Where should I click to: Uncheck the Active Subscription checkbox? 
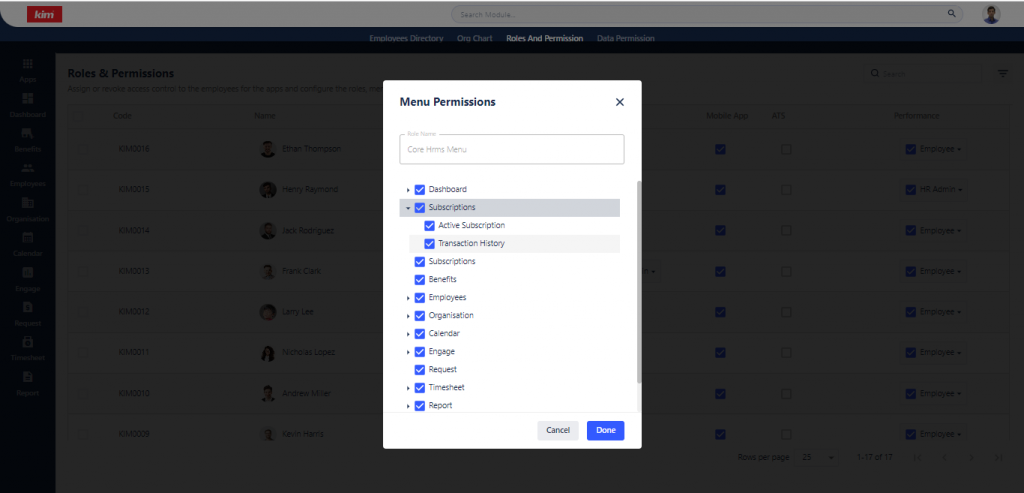click(x=430, y=225)
